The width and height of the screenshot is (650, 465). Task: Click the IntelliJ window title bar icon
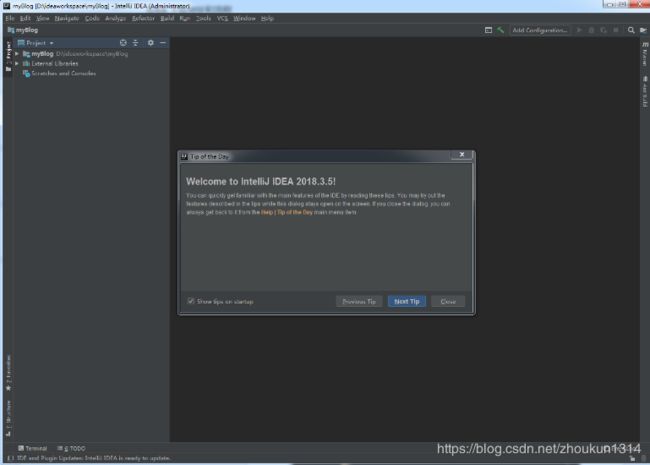pyautogui.click(x=7, y=6)
